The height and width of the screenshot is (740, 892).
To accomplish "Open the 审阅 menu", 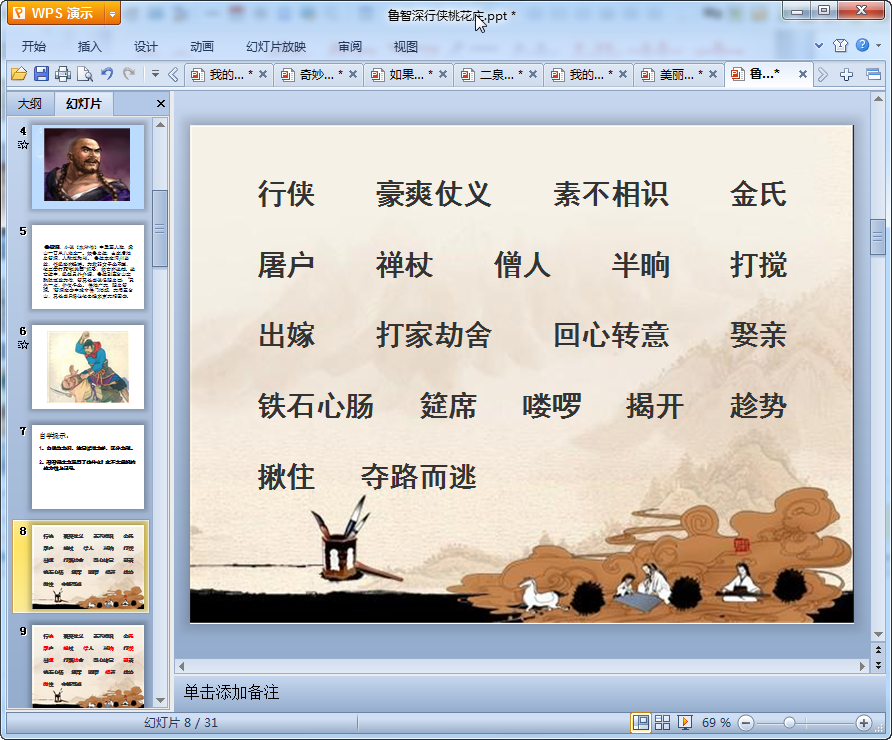I will [x=350, y=47].
